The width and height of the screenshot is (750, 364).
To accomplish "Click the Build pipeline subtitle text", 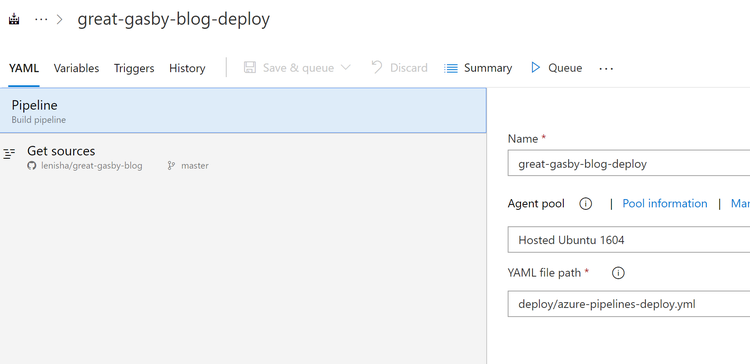I will coord(38,120).
